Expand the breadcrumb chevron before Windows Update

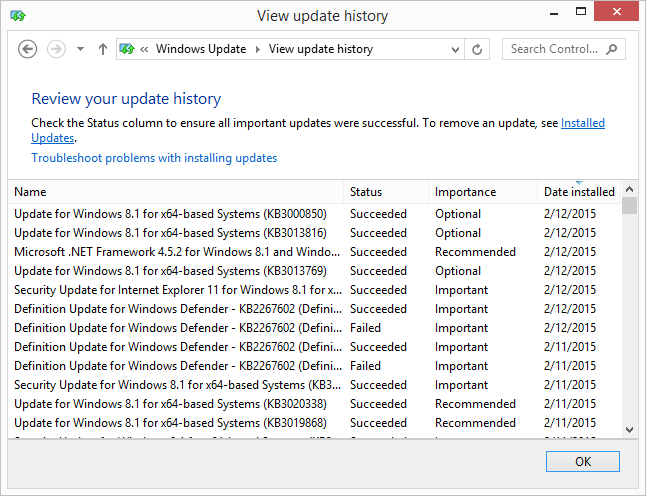point(144,49)
